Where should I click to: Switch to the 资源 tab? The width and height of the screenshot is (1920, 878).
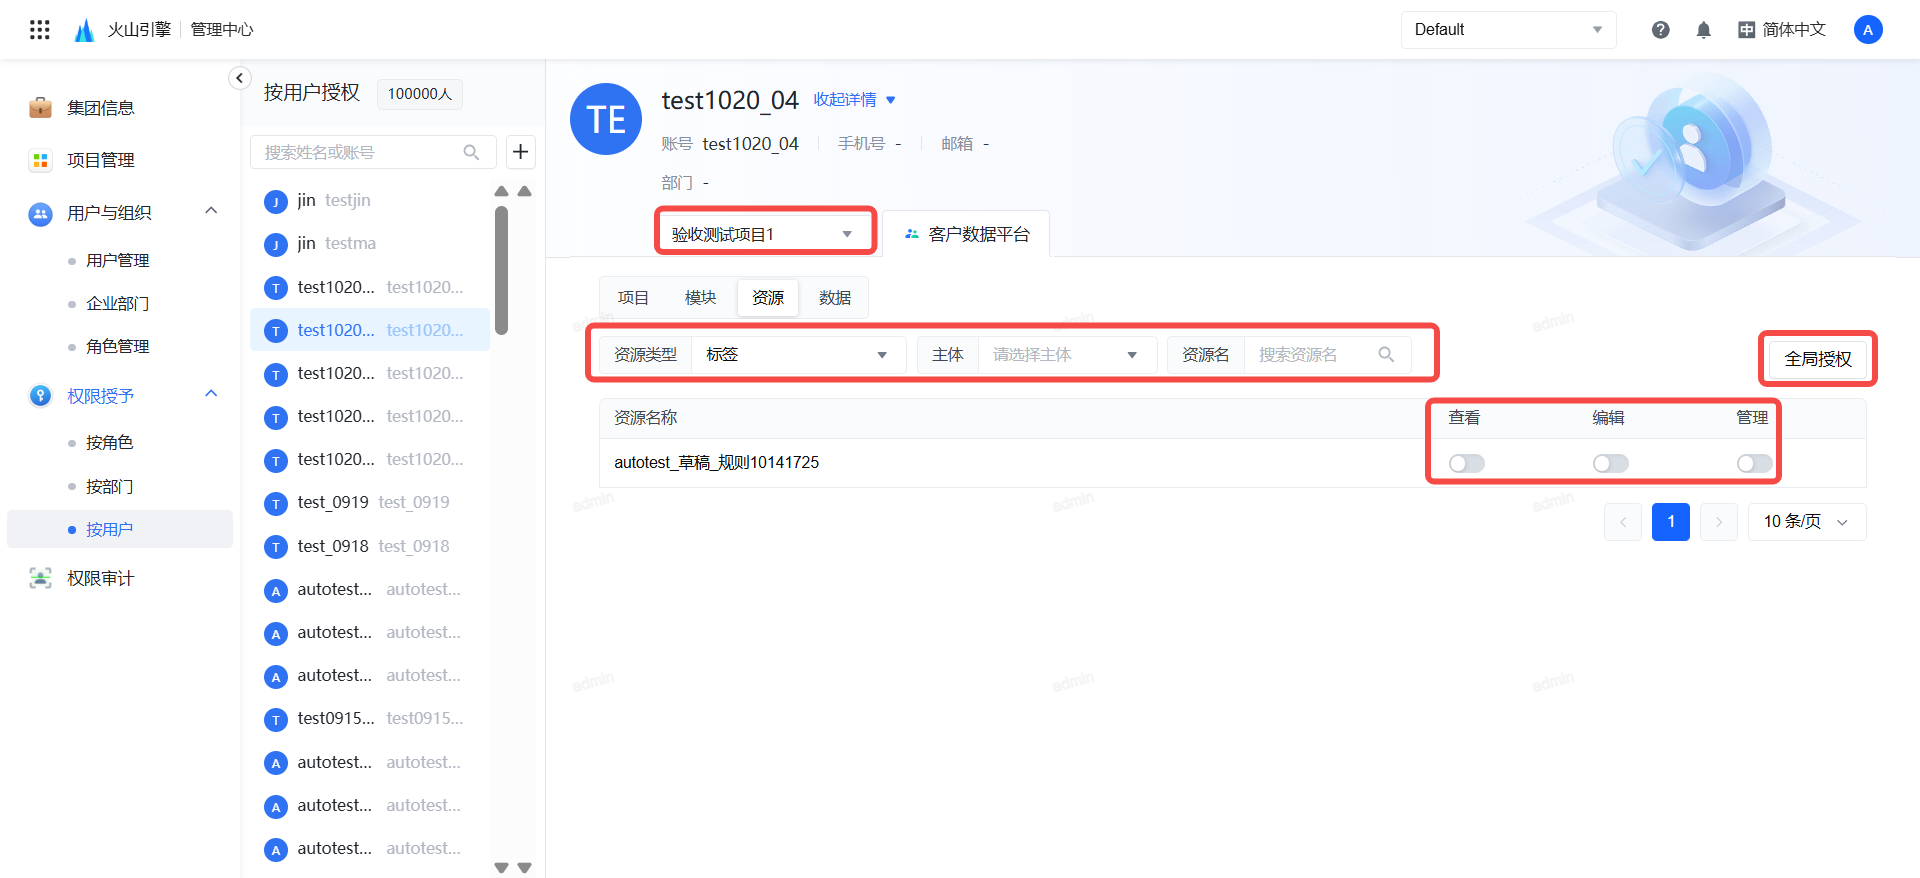tap(768, 298)
